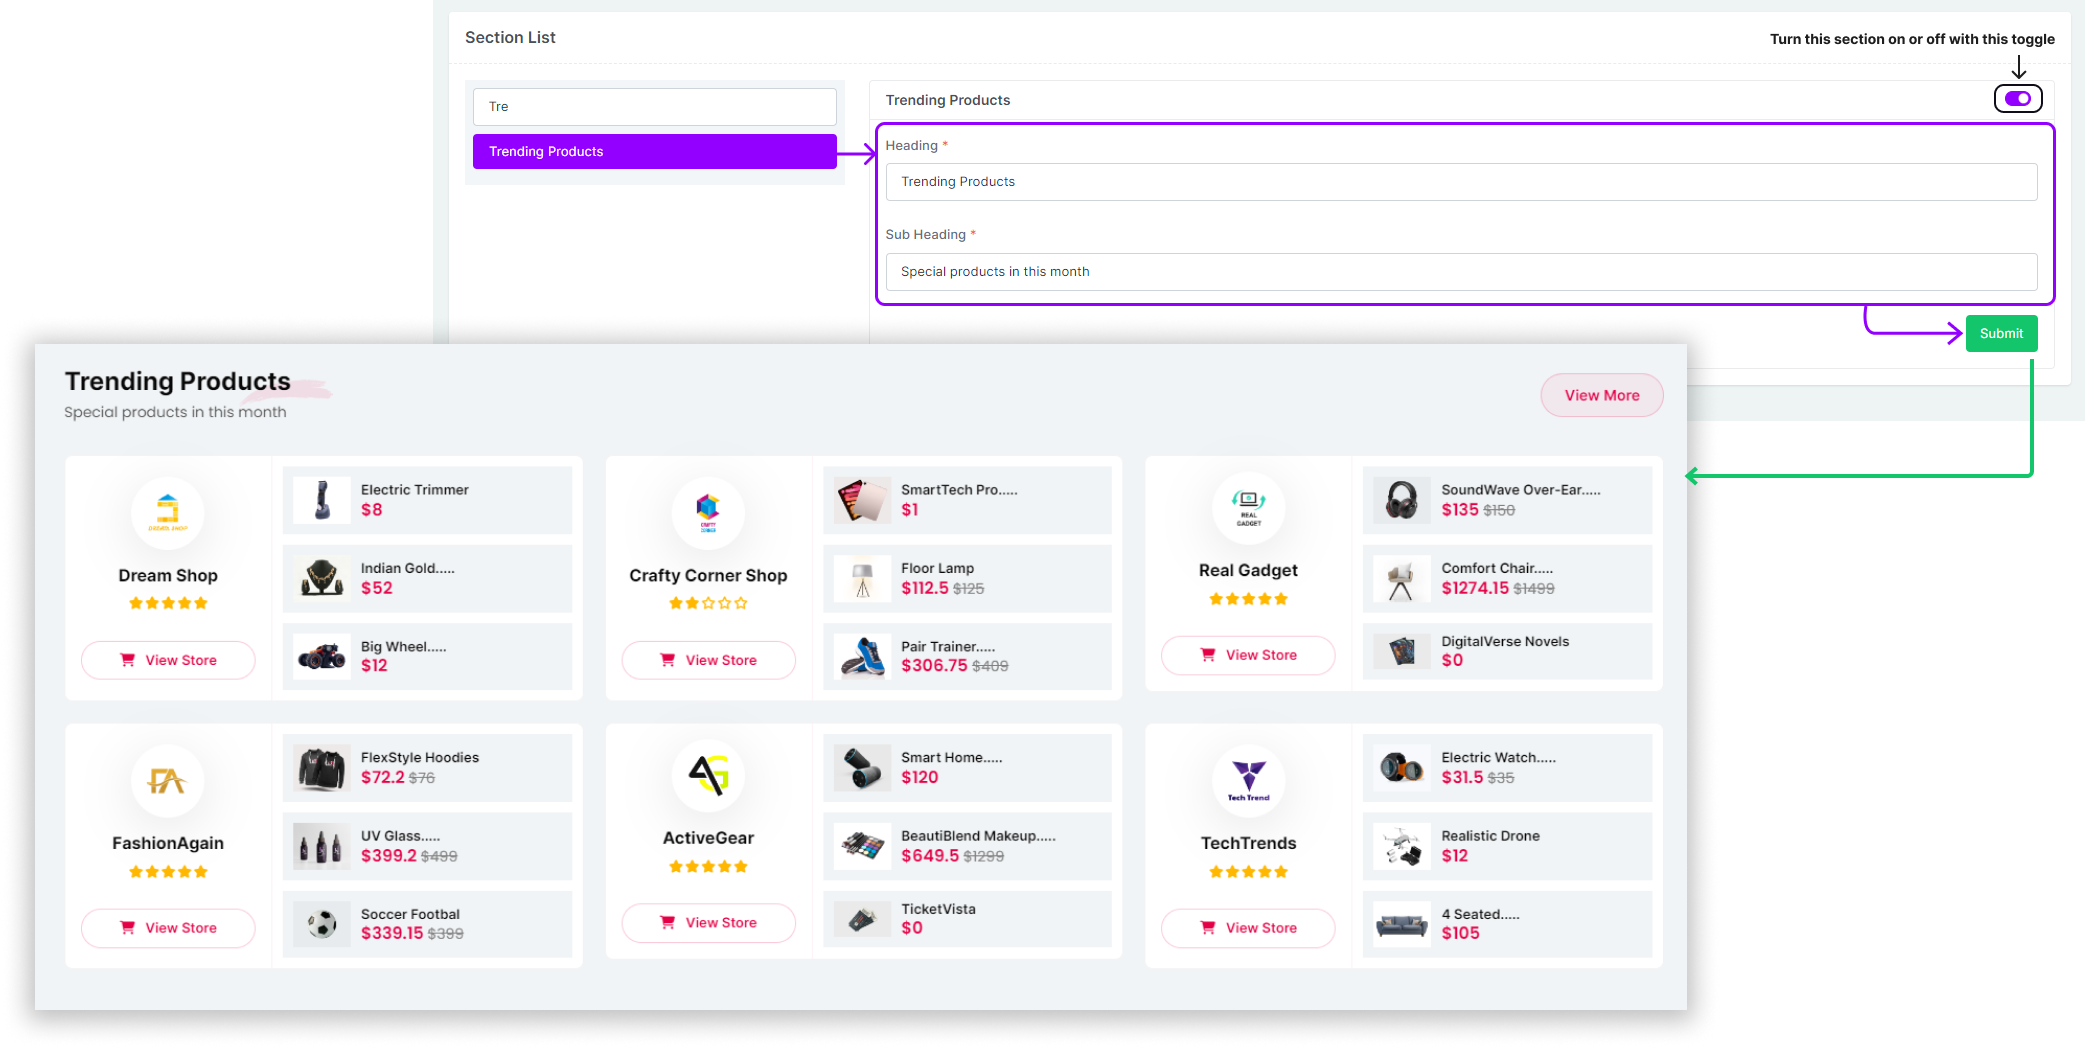
Task: Edit the Sub Heading input field
Action: (x=1460, y=272)
